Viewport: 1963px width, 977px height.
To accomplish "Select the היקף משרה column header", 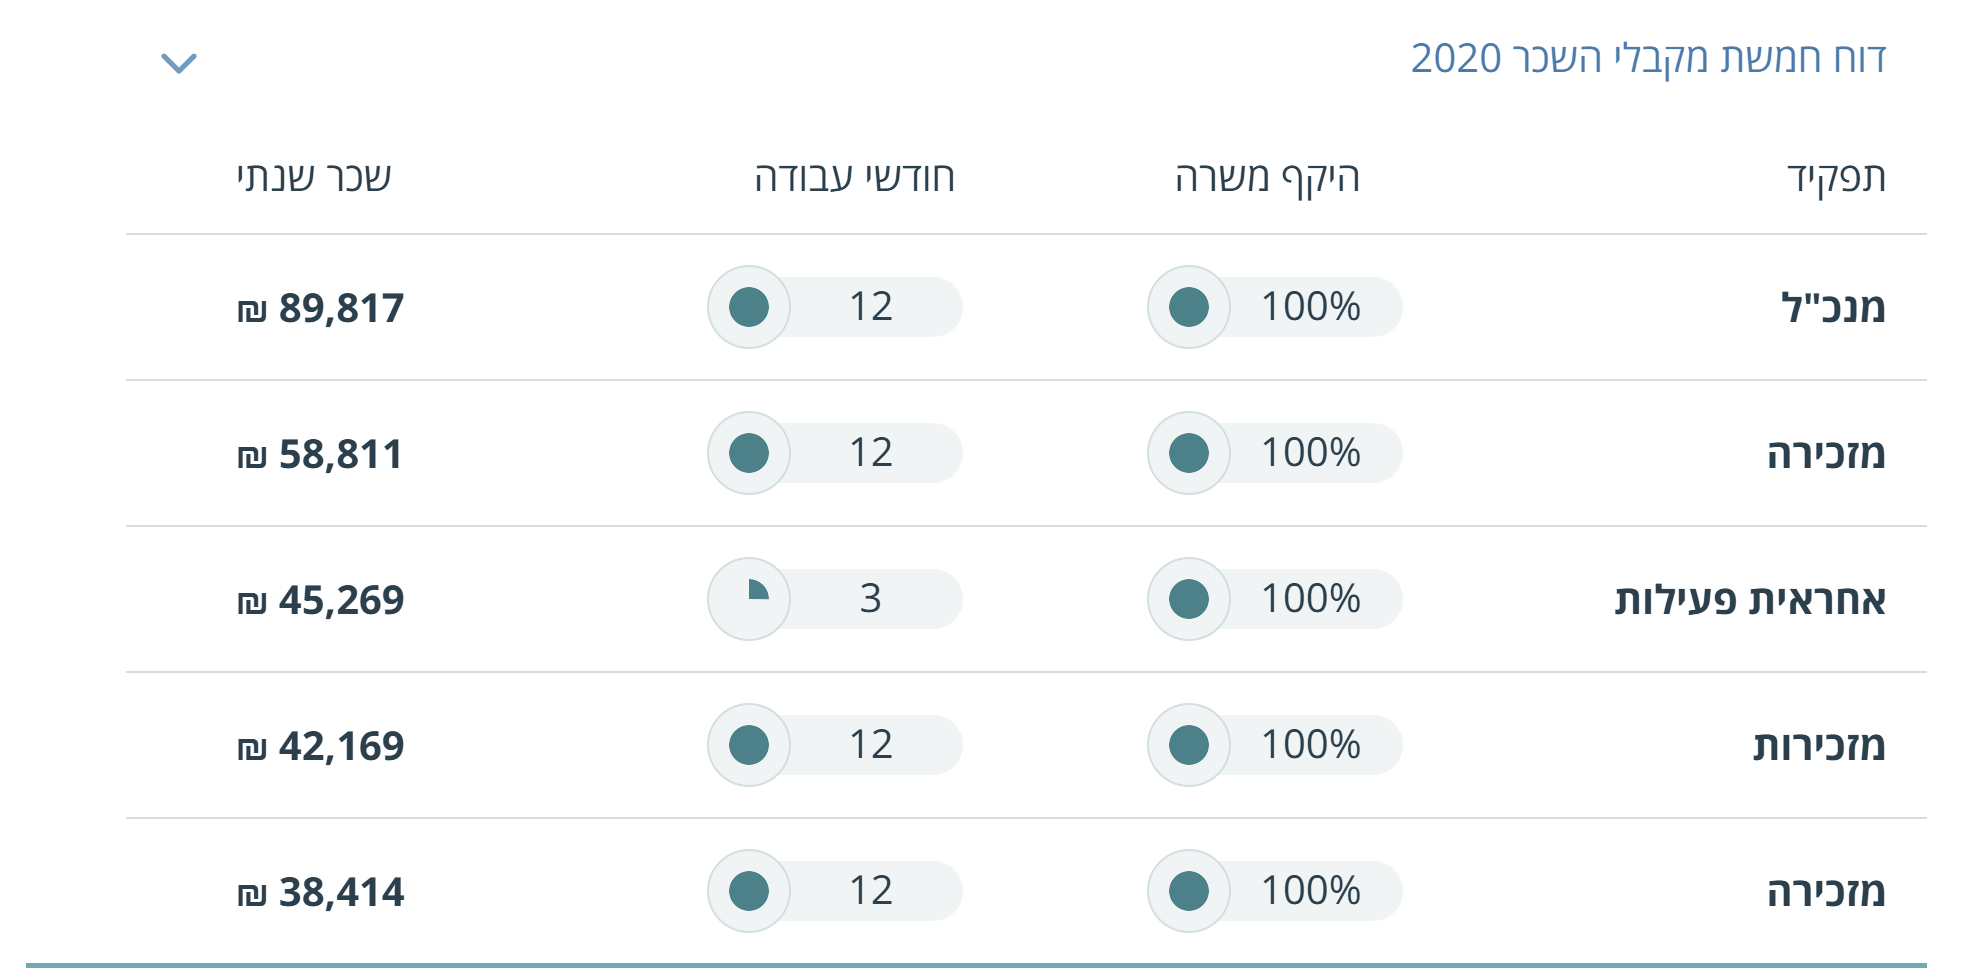I will click(x=1267, y=178).
